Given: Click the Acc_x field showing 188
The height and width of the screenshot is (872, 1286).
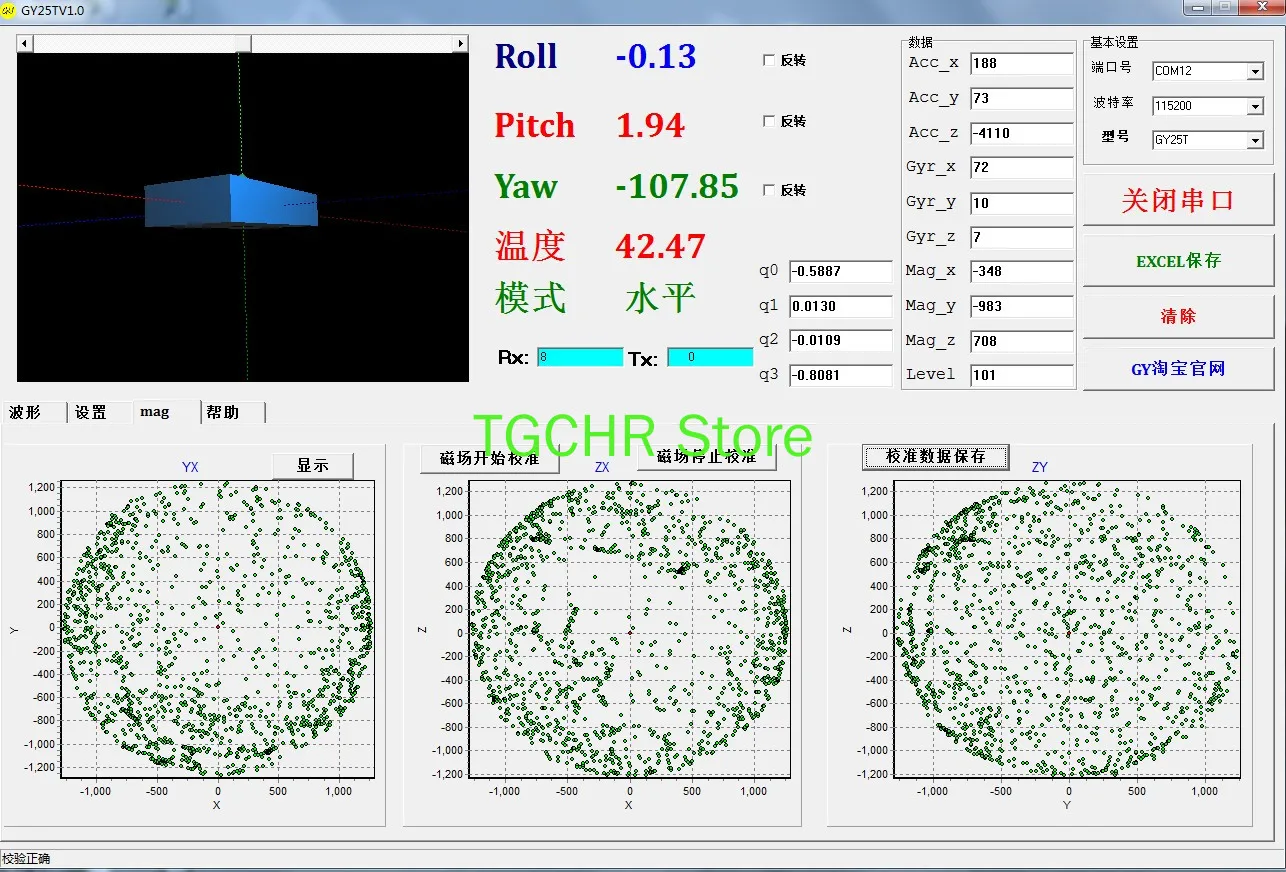Looking at the screenshot, I should pos(1021,63).
